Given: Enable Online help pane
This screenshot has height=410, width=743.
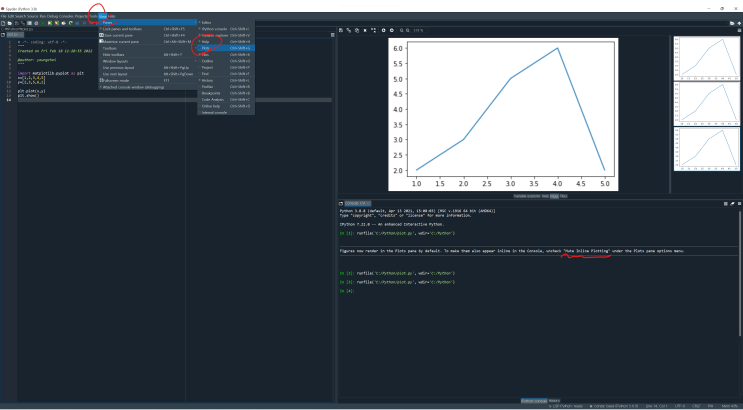Looking at the screenshot, I should click(x=226, y=106).
